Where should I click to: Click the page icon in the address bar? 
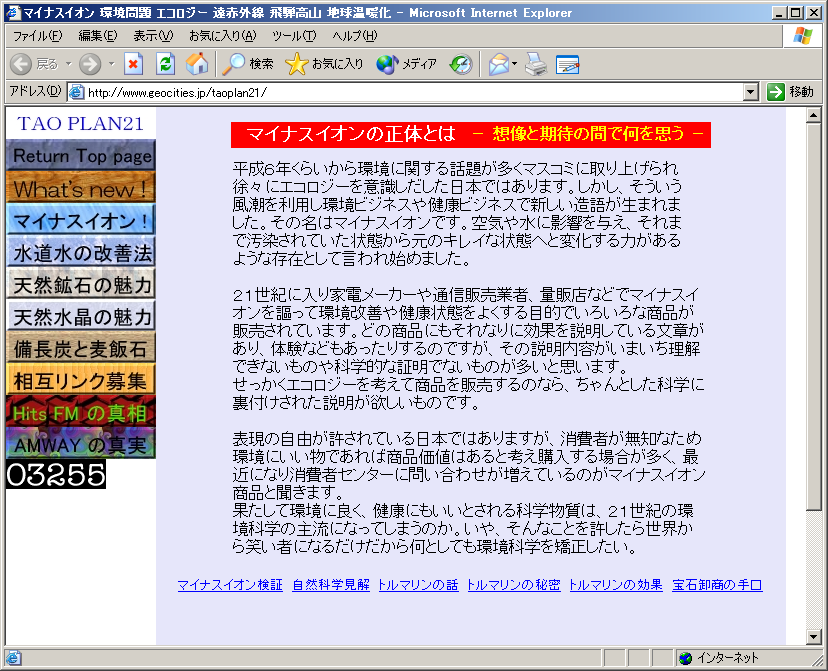77,92
